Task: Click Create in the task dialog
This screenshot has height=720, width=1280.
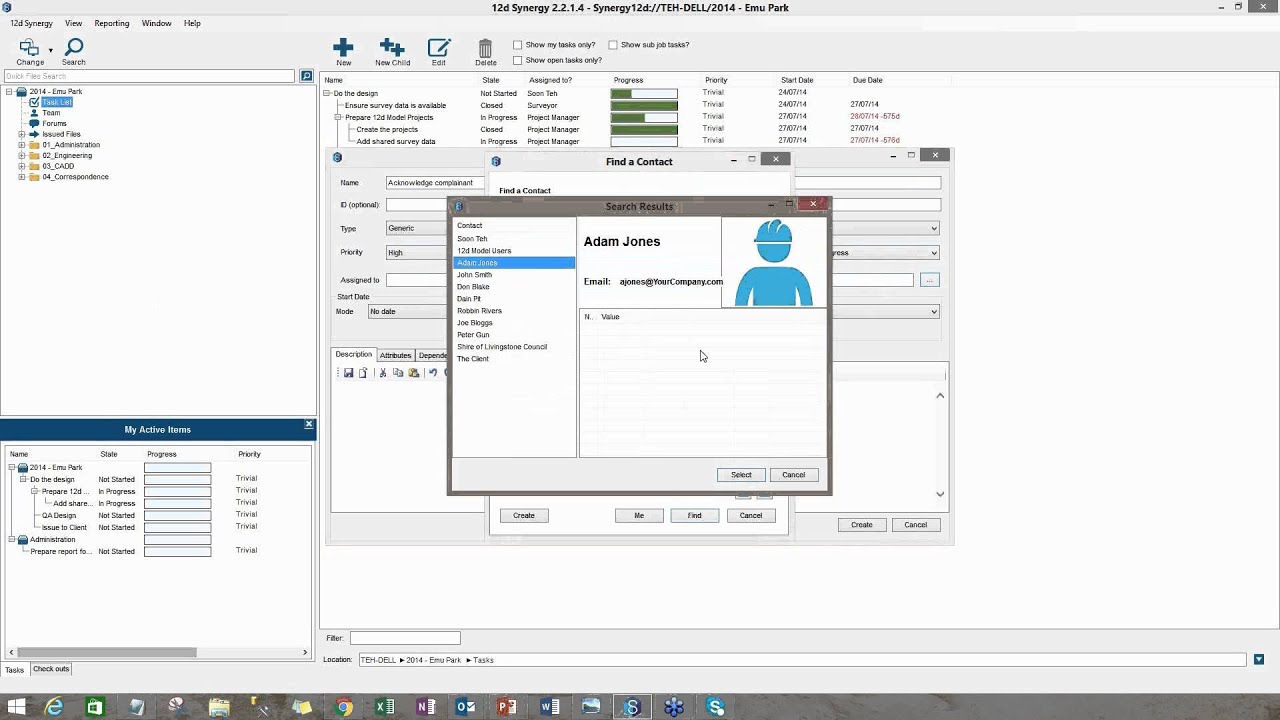Action: [862, 525]
